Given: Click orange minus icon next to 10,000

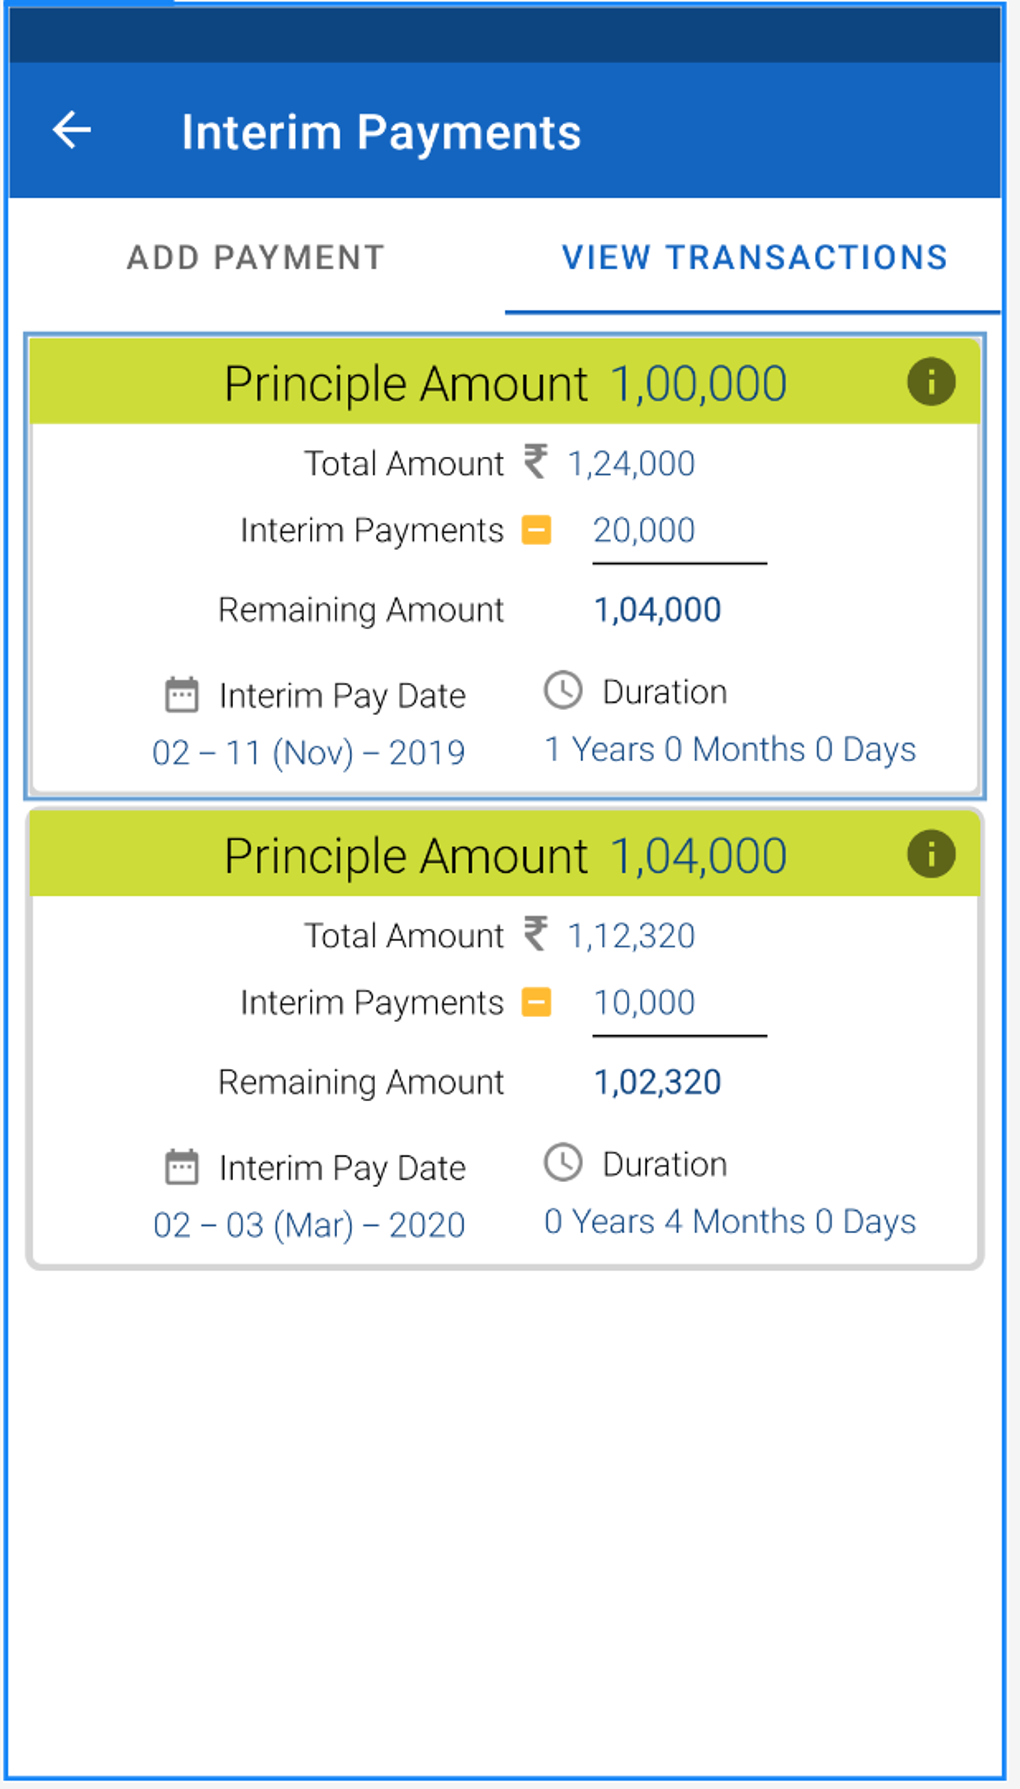Looking at the screenshot, I should 537,1001.
